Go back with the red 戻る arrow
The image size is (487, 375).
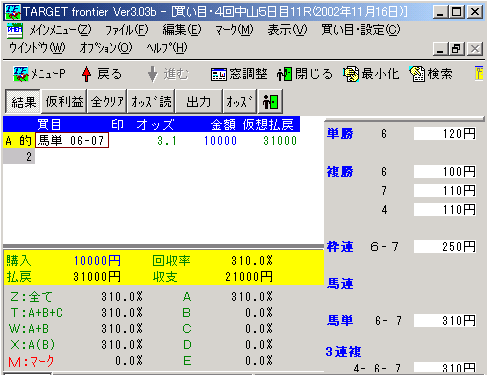tap(102, 74)
